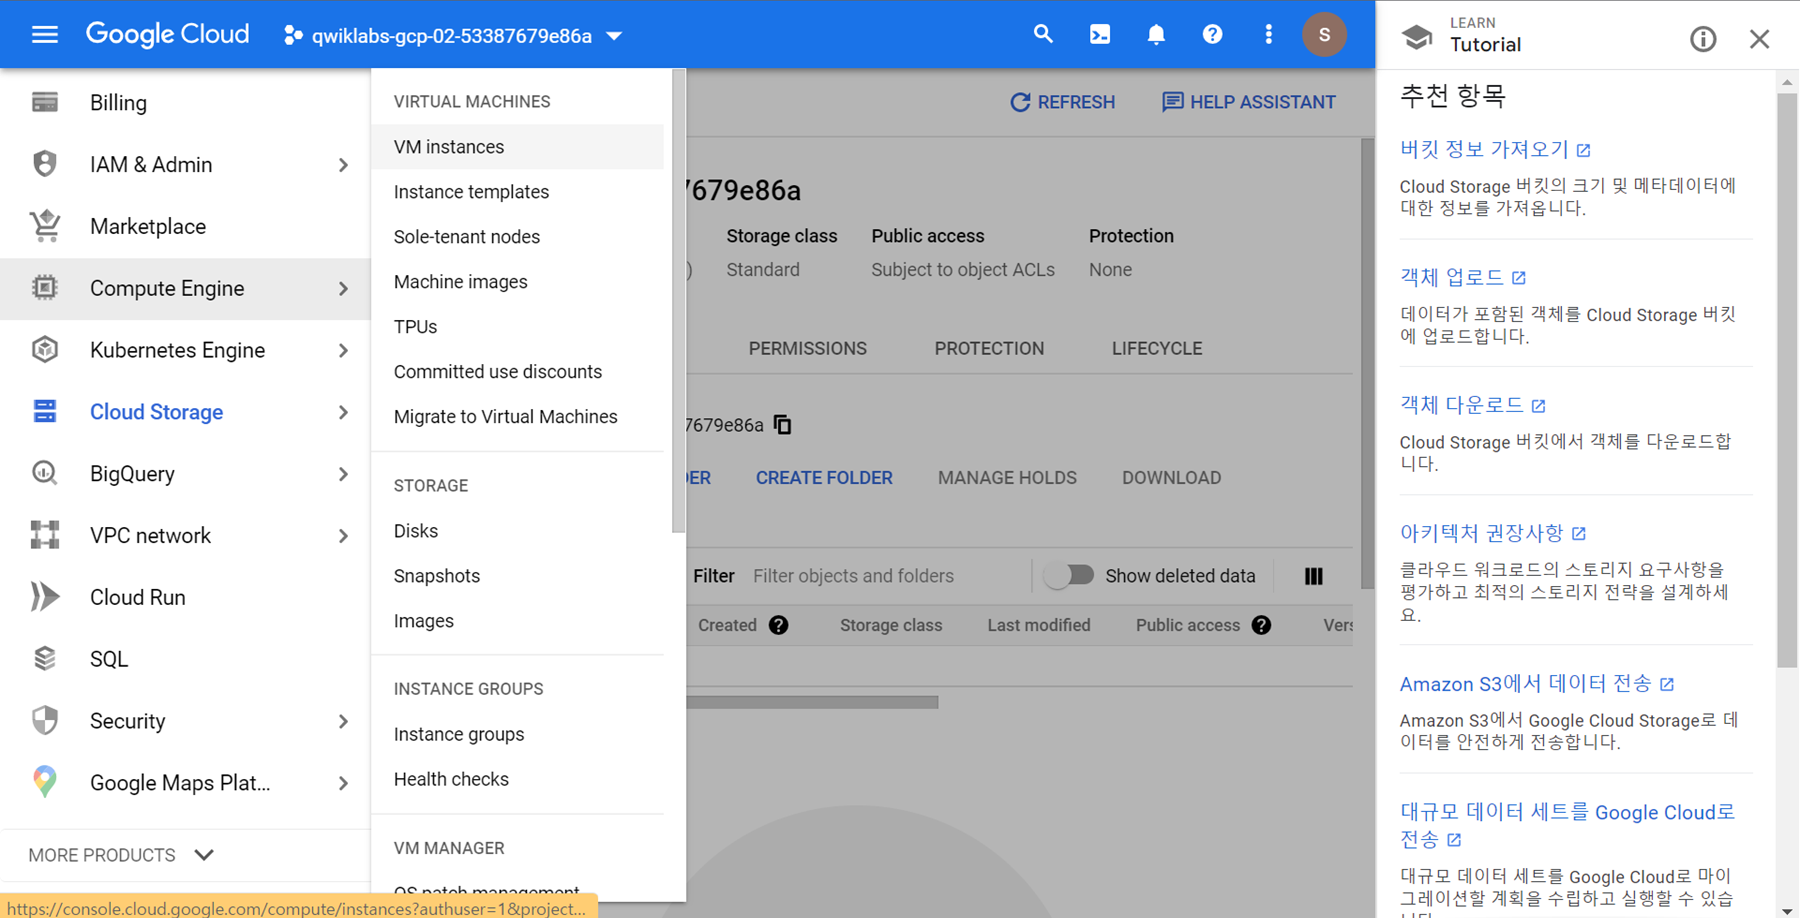The image size is (1800, 918).
Task: Open the account avatar S
Action: (x=1324, y=35)
